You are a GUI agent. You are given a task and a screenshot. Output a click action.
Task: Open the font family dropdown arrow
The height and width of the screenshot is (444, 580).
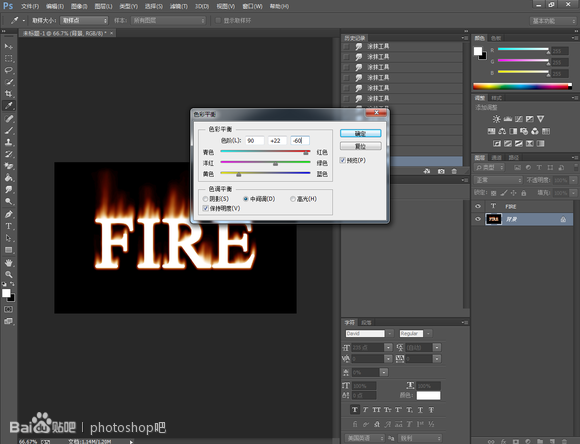[x=390, y=333]
